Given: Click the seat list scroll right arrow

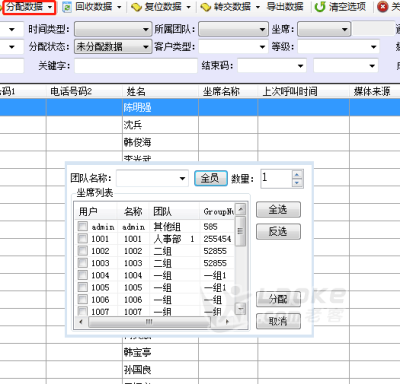Looking at the screenshot, I should tap(228, 322).
